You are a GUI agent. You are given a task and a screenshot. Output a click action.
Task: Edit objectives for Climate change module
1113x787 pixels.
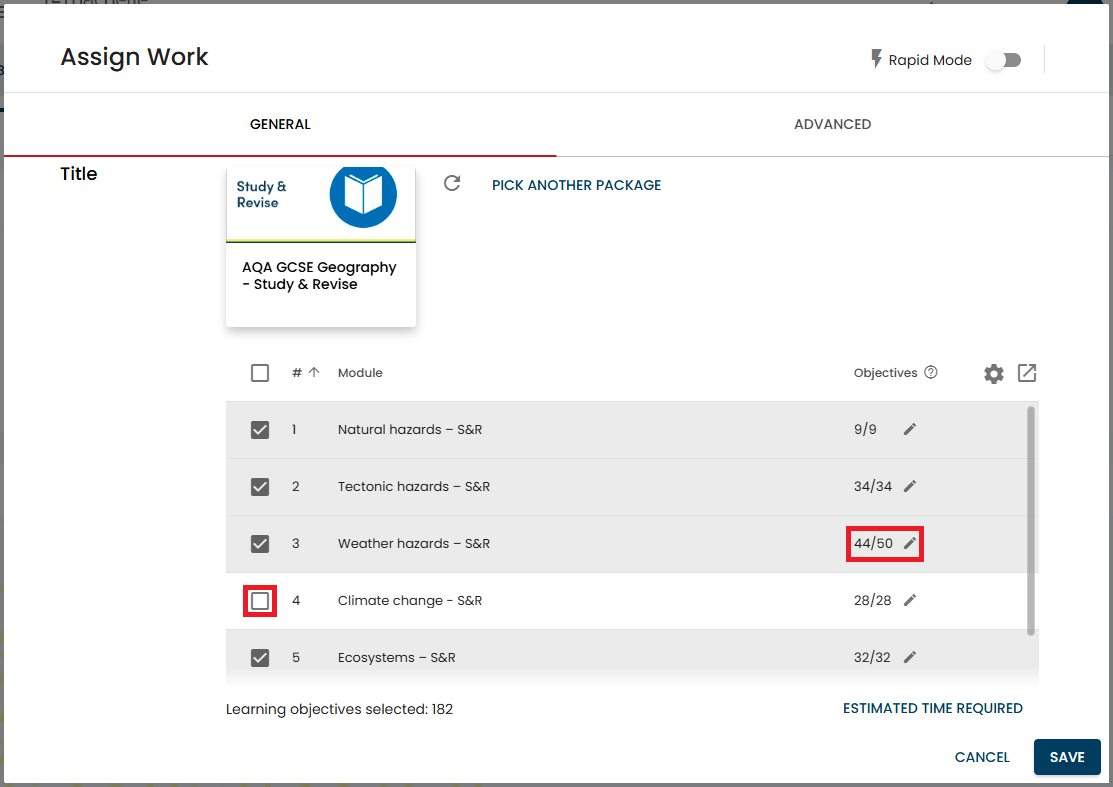(x=910, y=601)
